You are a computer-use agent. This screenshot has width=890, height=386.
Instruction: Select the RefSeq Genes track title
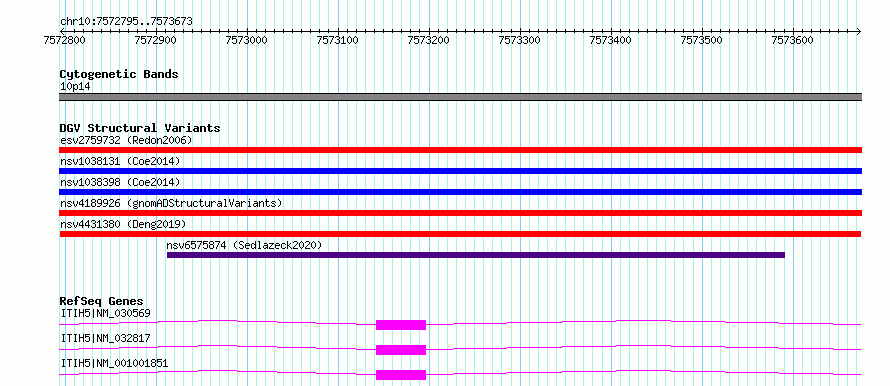click(102, 301)
